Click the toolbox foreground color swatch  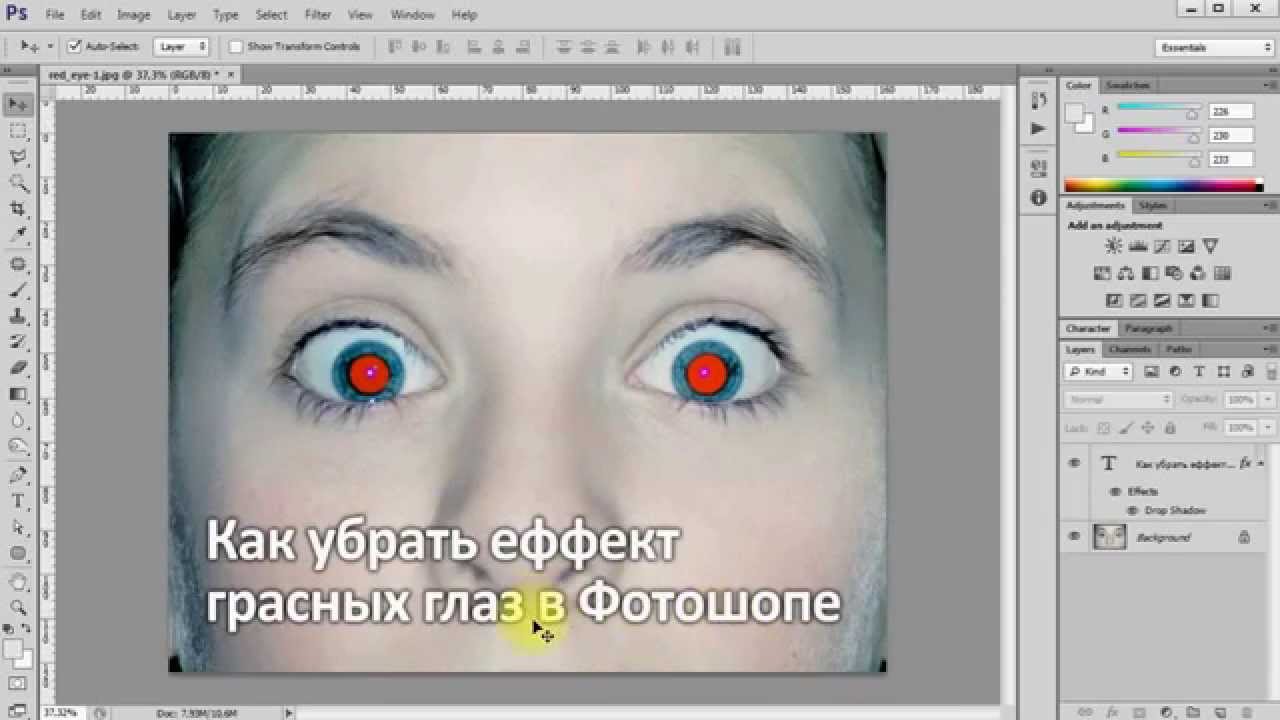coord(13,650)
